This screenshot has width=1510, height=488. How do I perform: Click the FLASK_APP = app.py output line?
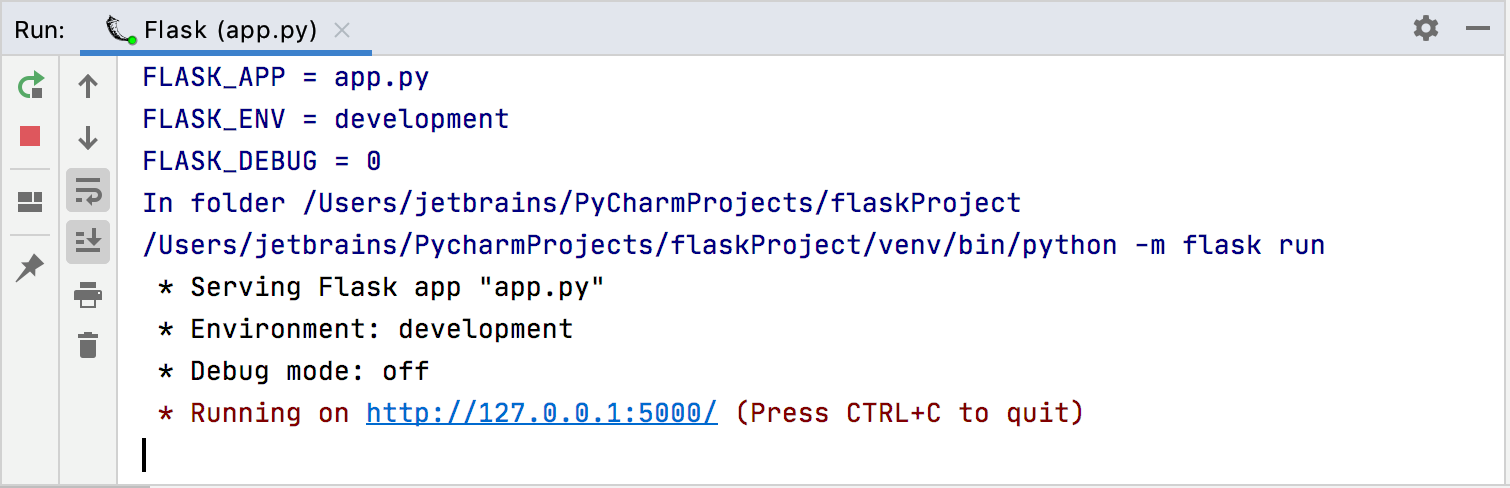[285, 77]
